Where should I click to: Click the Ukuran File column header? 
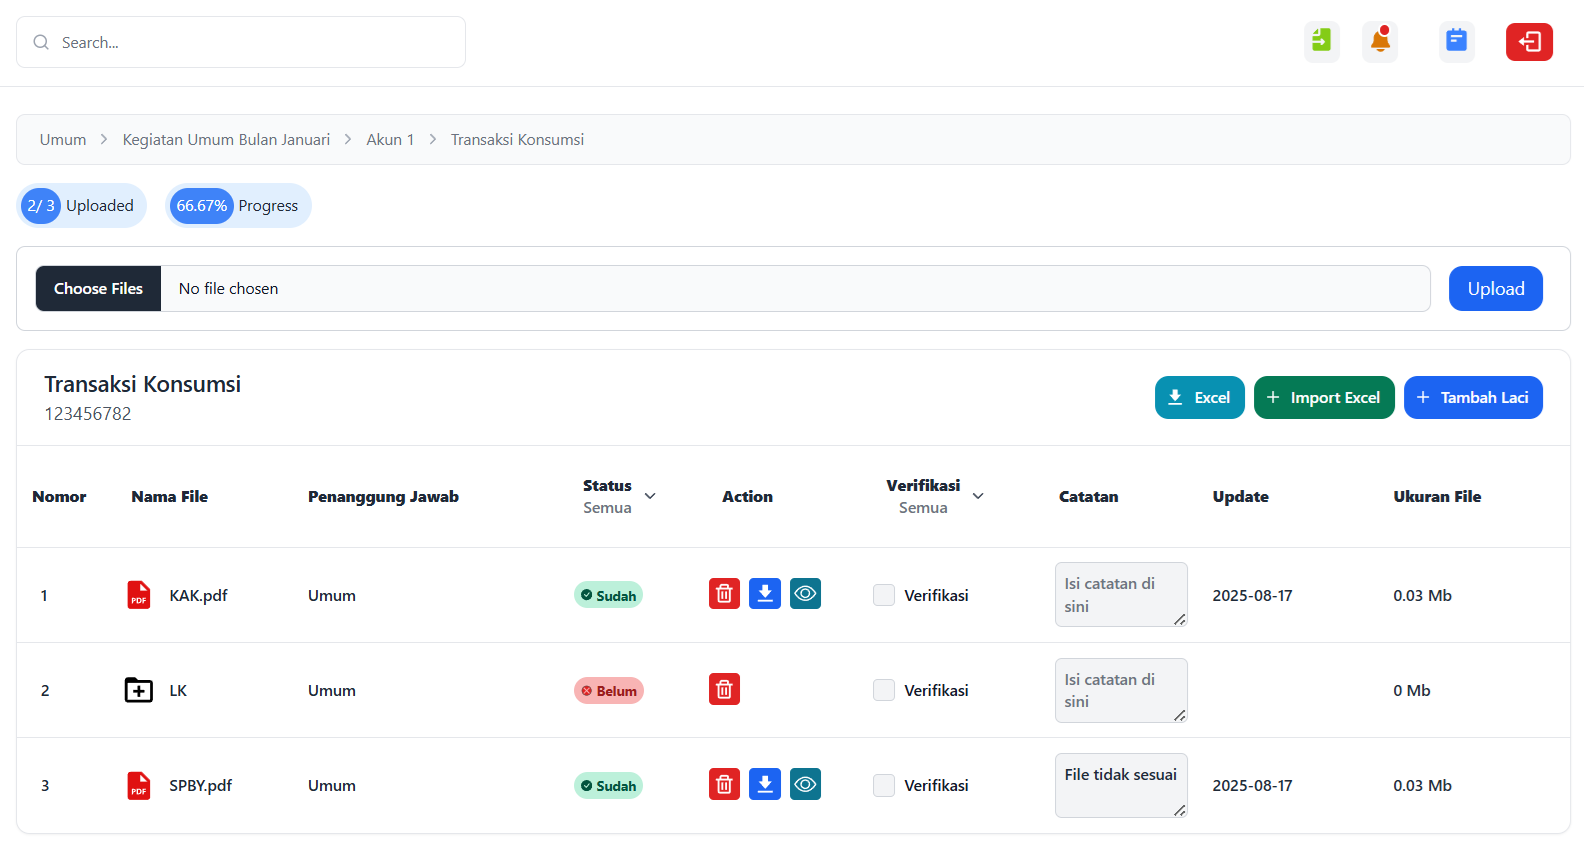point(1437,496)
